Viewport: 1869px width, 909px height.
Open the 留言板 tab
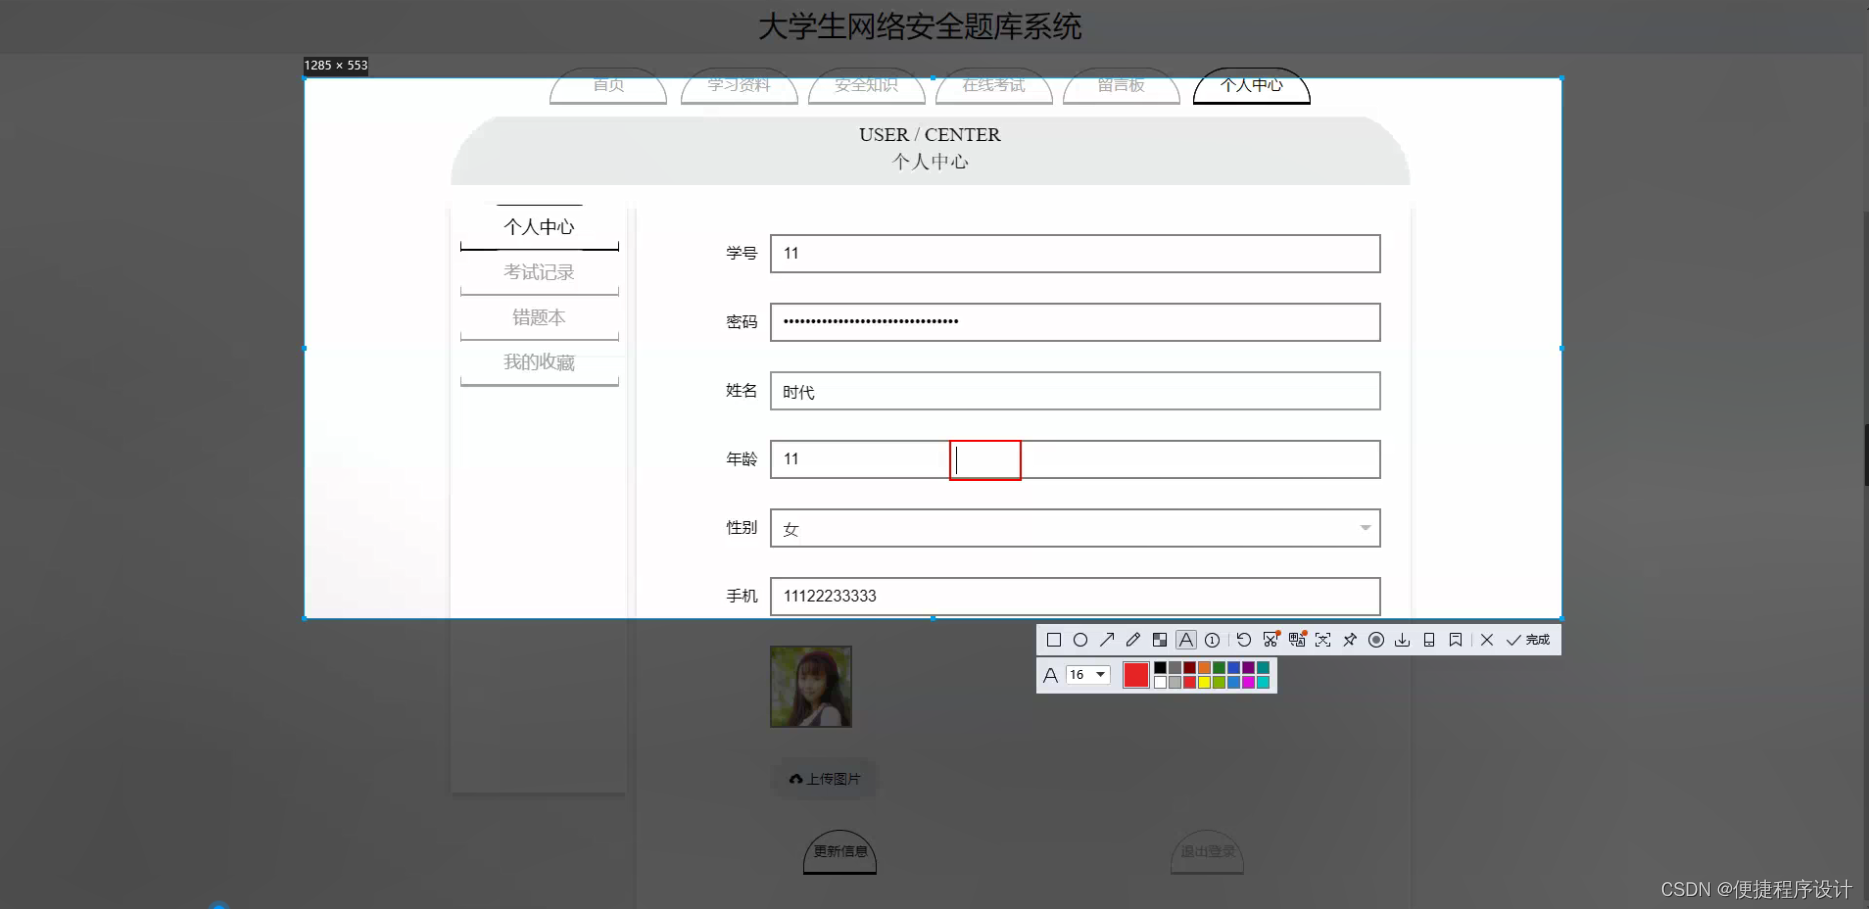tap(1121, 86)
